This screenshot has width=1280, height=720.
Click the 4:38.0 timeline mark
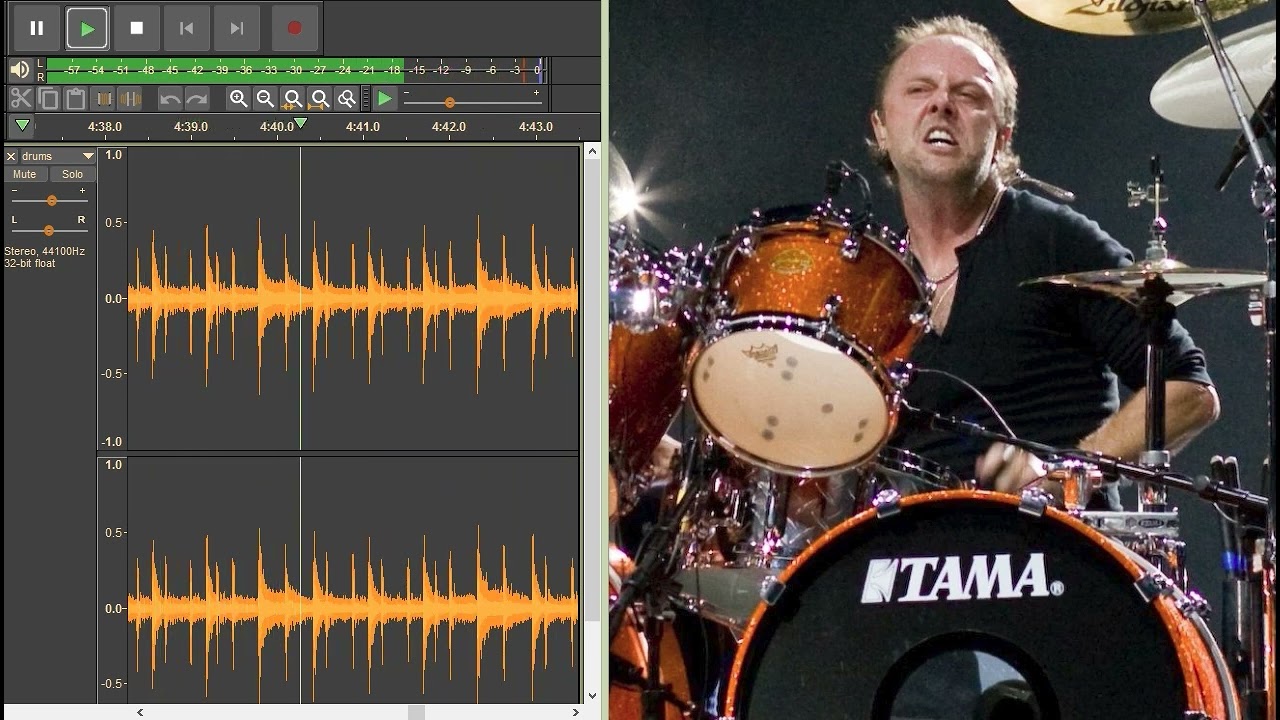click(x=105, y=127)
